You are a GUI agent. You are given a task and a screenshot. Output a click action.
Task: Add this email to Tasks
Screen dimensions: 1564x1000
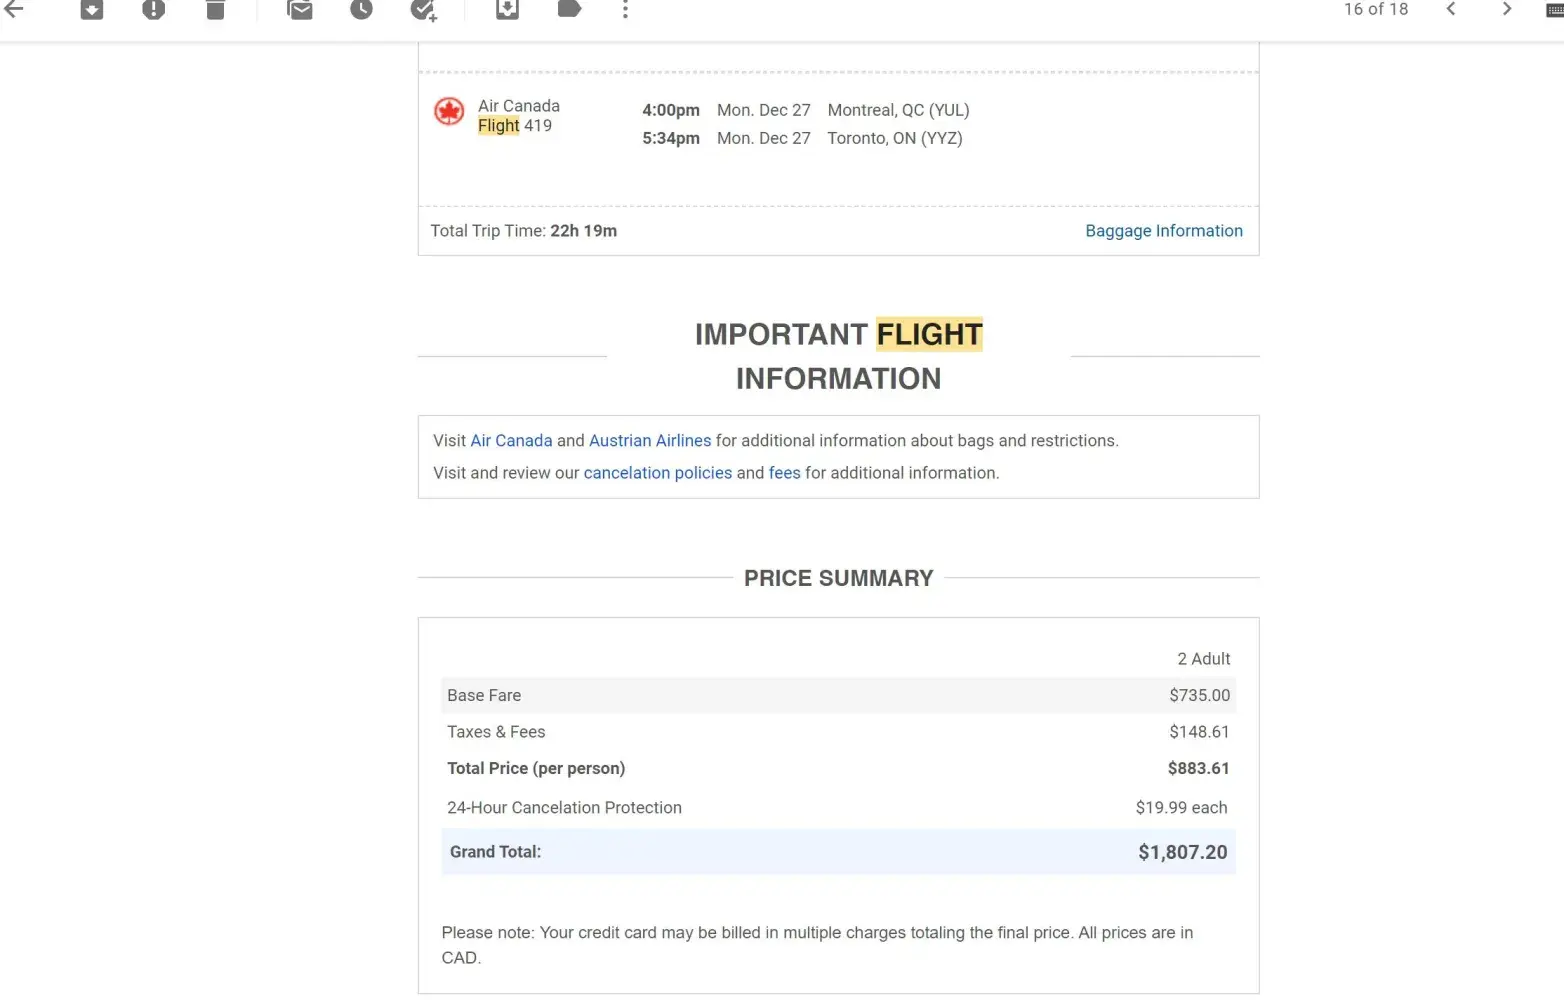point(424,9)
